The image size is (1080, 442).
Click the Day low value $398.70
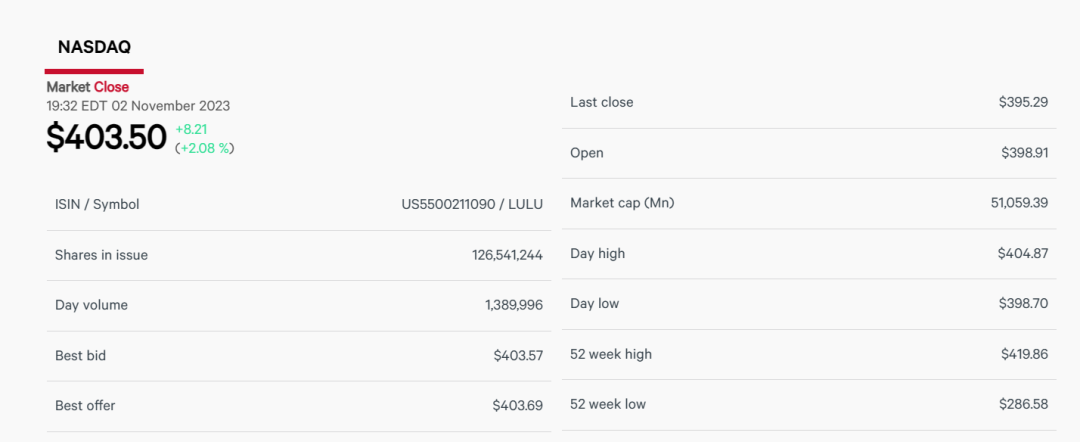pos(1024,303)
